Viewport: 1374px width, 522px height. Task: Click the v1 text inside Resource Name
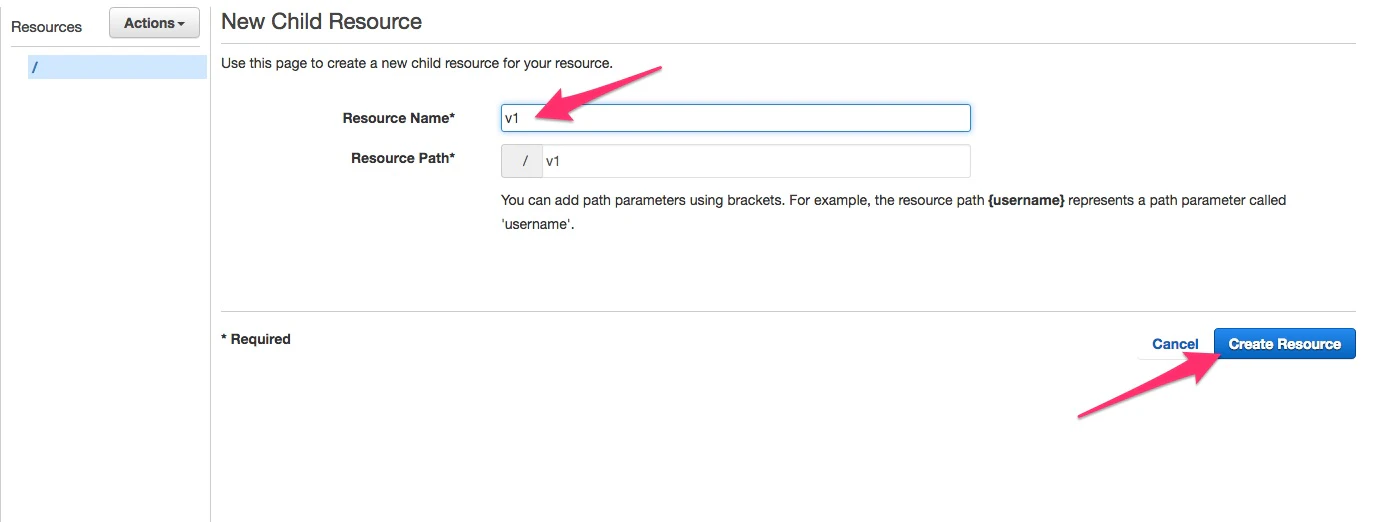tap(511, 118)
